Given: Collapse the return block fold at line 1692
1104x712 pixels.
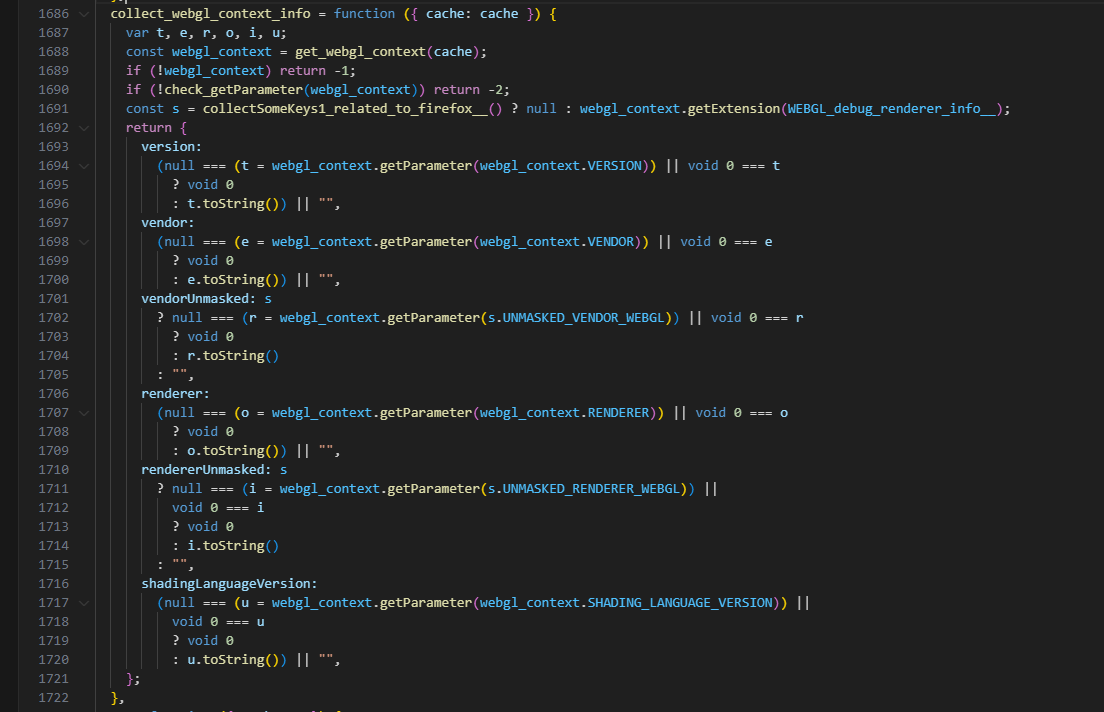Looking at the screenshot, I should click(84, 128).
